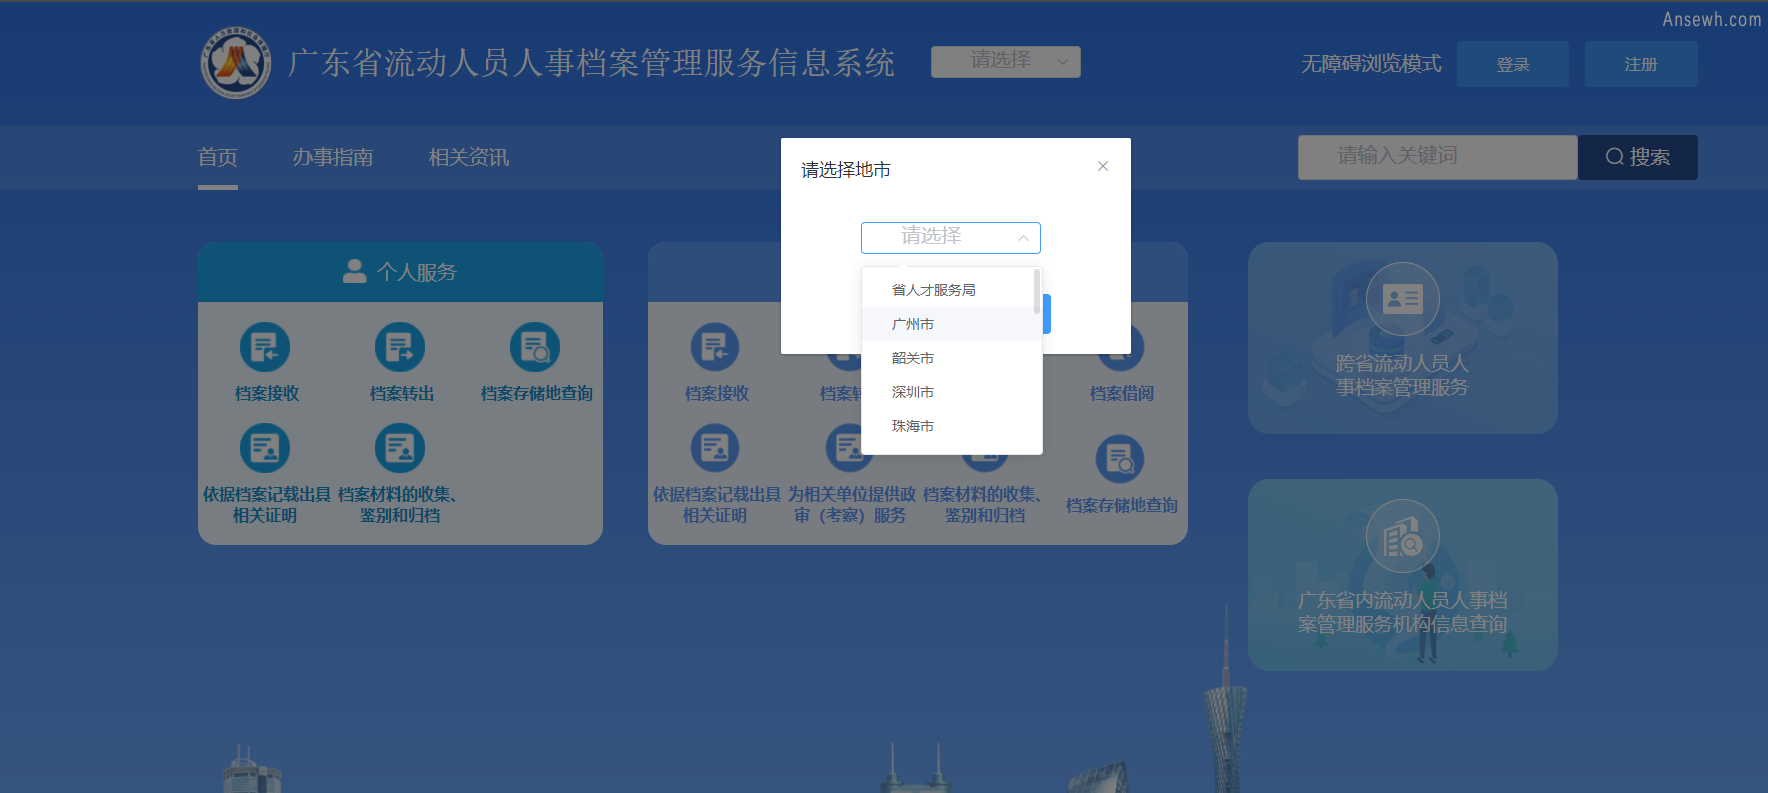Click the 登录 button
Screen dimensions: 1768x793
[1513, 64]
